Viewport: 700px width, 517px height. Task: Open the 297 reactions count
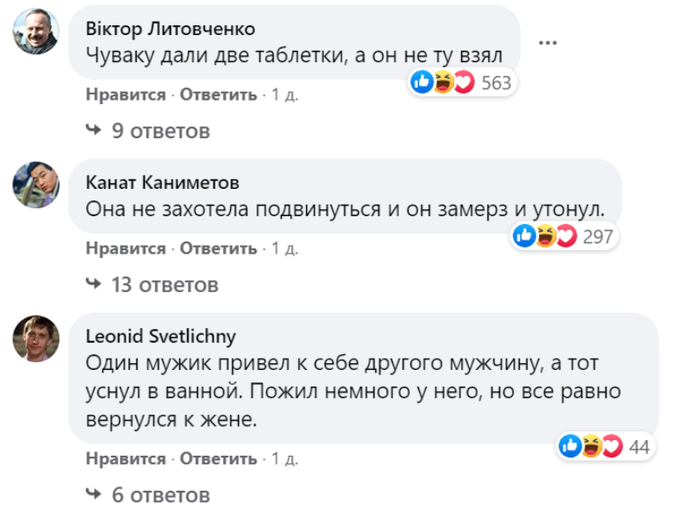pos(598,236)
